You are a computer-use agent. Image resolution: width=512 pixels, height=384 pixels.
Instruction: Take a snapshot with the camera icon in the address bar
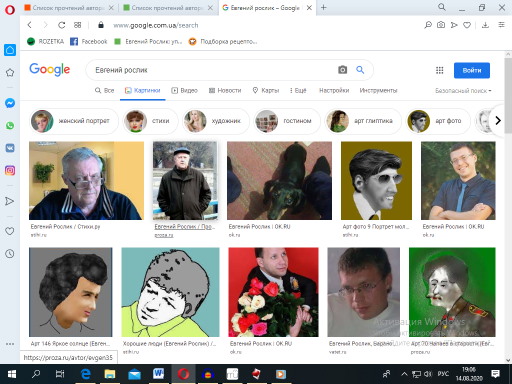click(441, 25)
